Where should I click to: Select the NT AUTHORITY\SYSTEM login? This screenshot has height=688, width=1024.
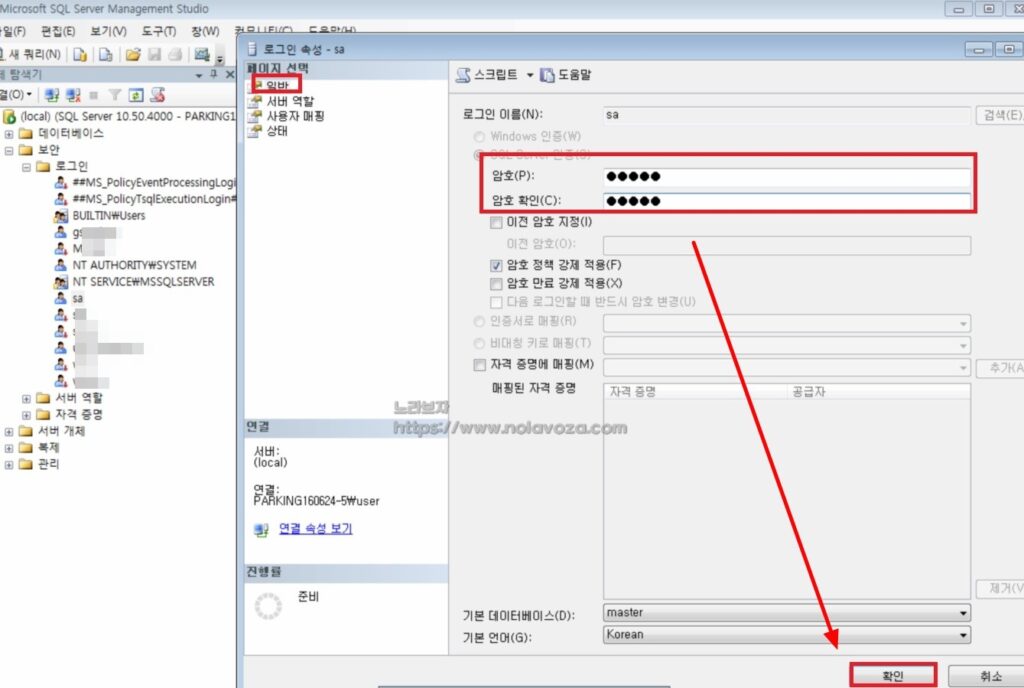coord(135,265)
